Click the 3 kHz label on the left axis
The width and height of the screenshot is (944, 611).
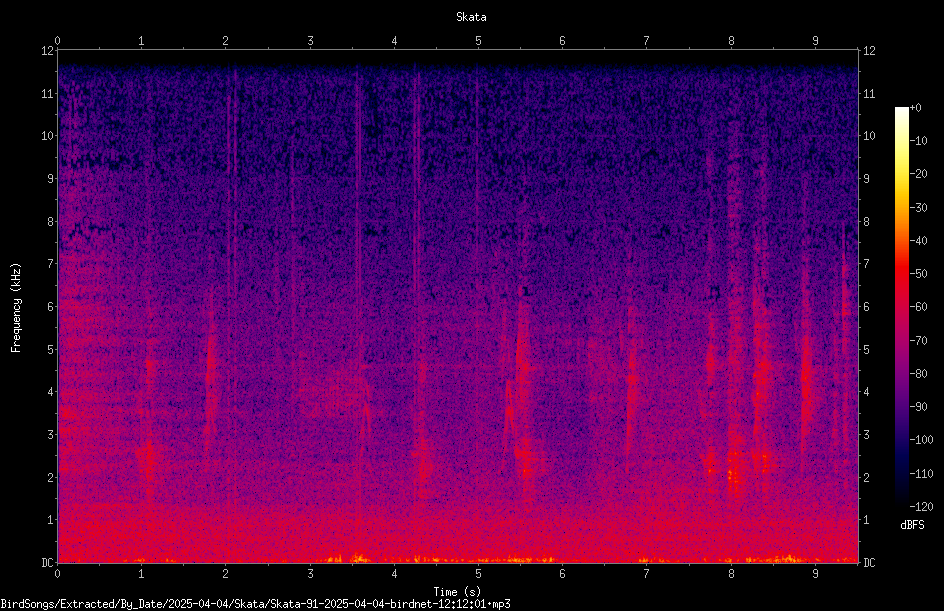[x=51, y=434]
